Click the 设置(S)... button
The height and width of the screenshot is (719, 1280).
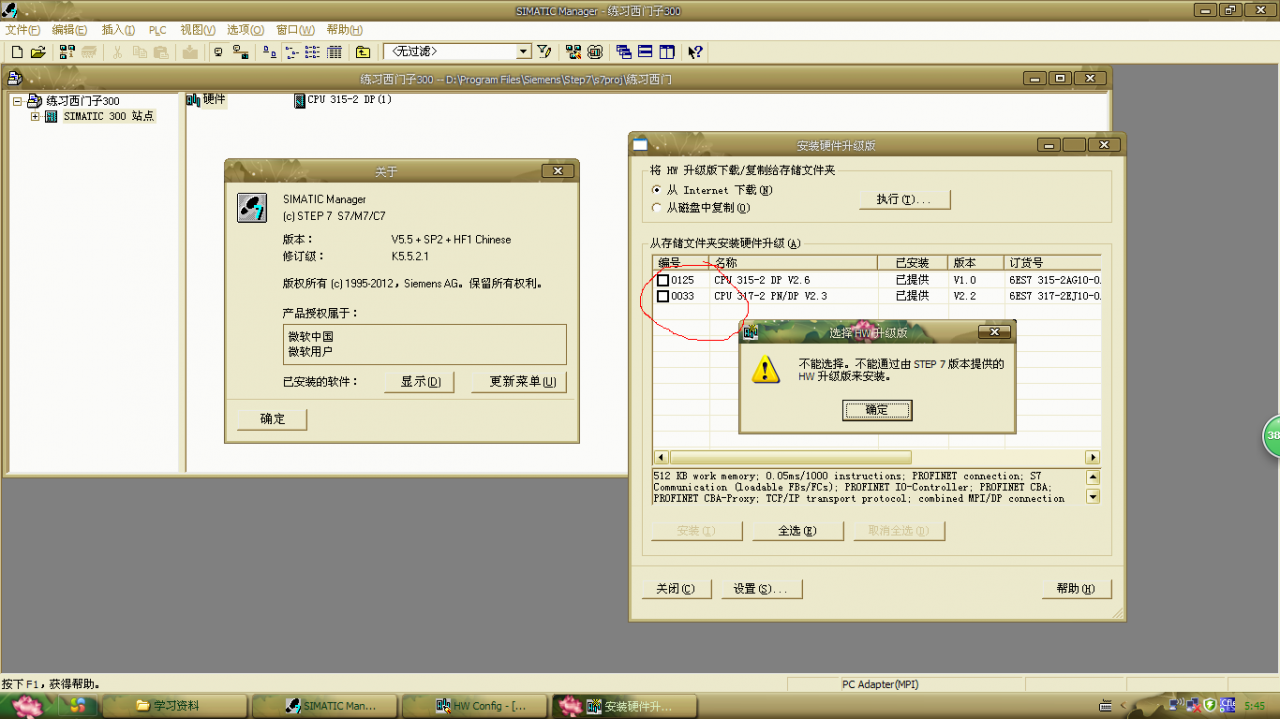click(x=761, y=589)
